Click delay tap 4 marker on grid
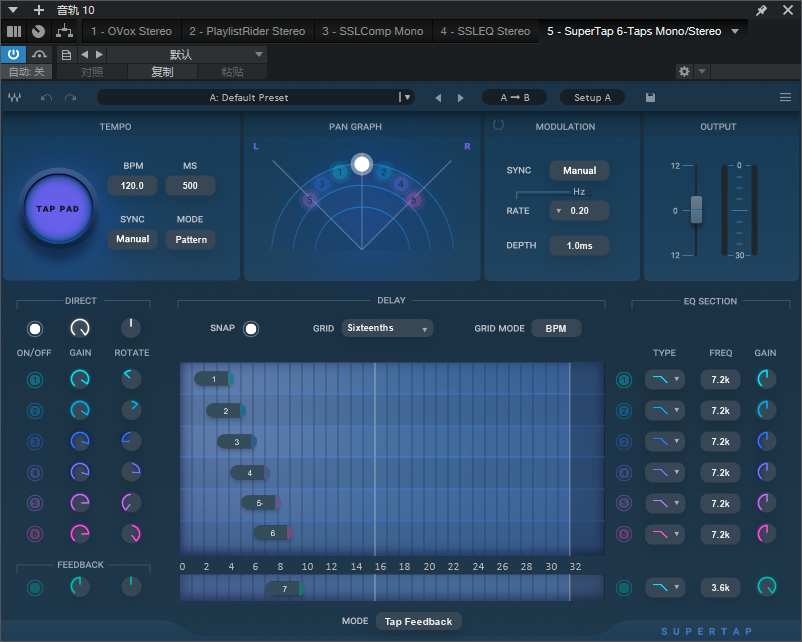The image size is (802, 642). [x=250, y=473]
